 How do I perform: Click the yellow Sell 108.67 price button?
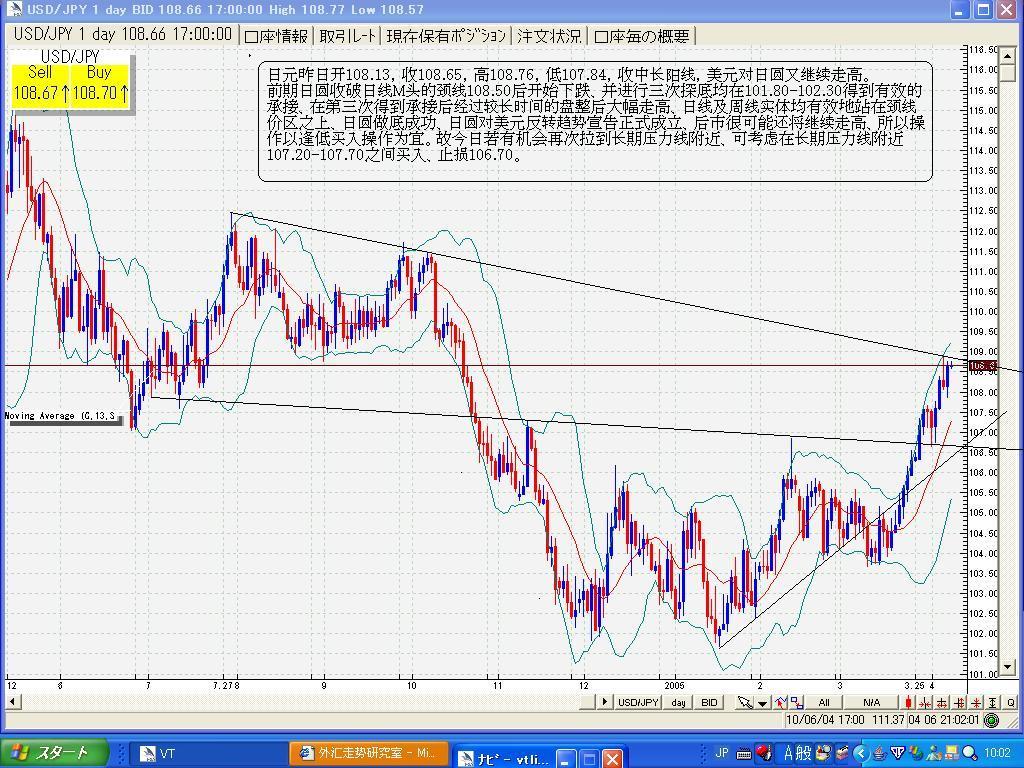point(41,84)
